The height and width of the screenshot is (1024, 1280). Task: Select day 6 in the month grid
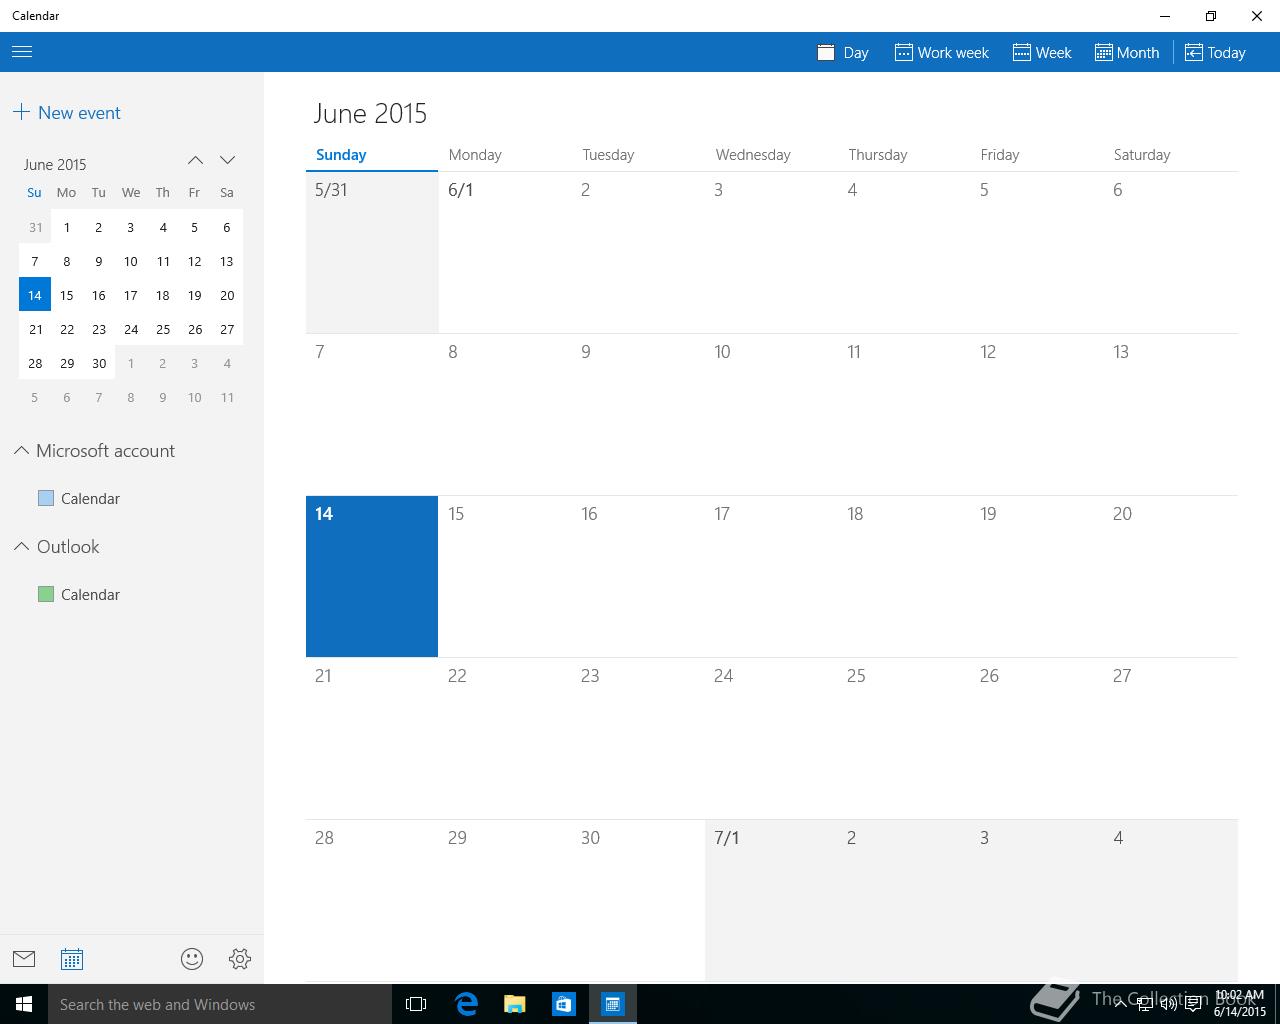click(x=1171, y=252)
